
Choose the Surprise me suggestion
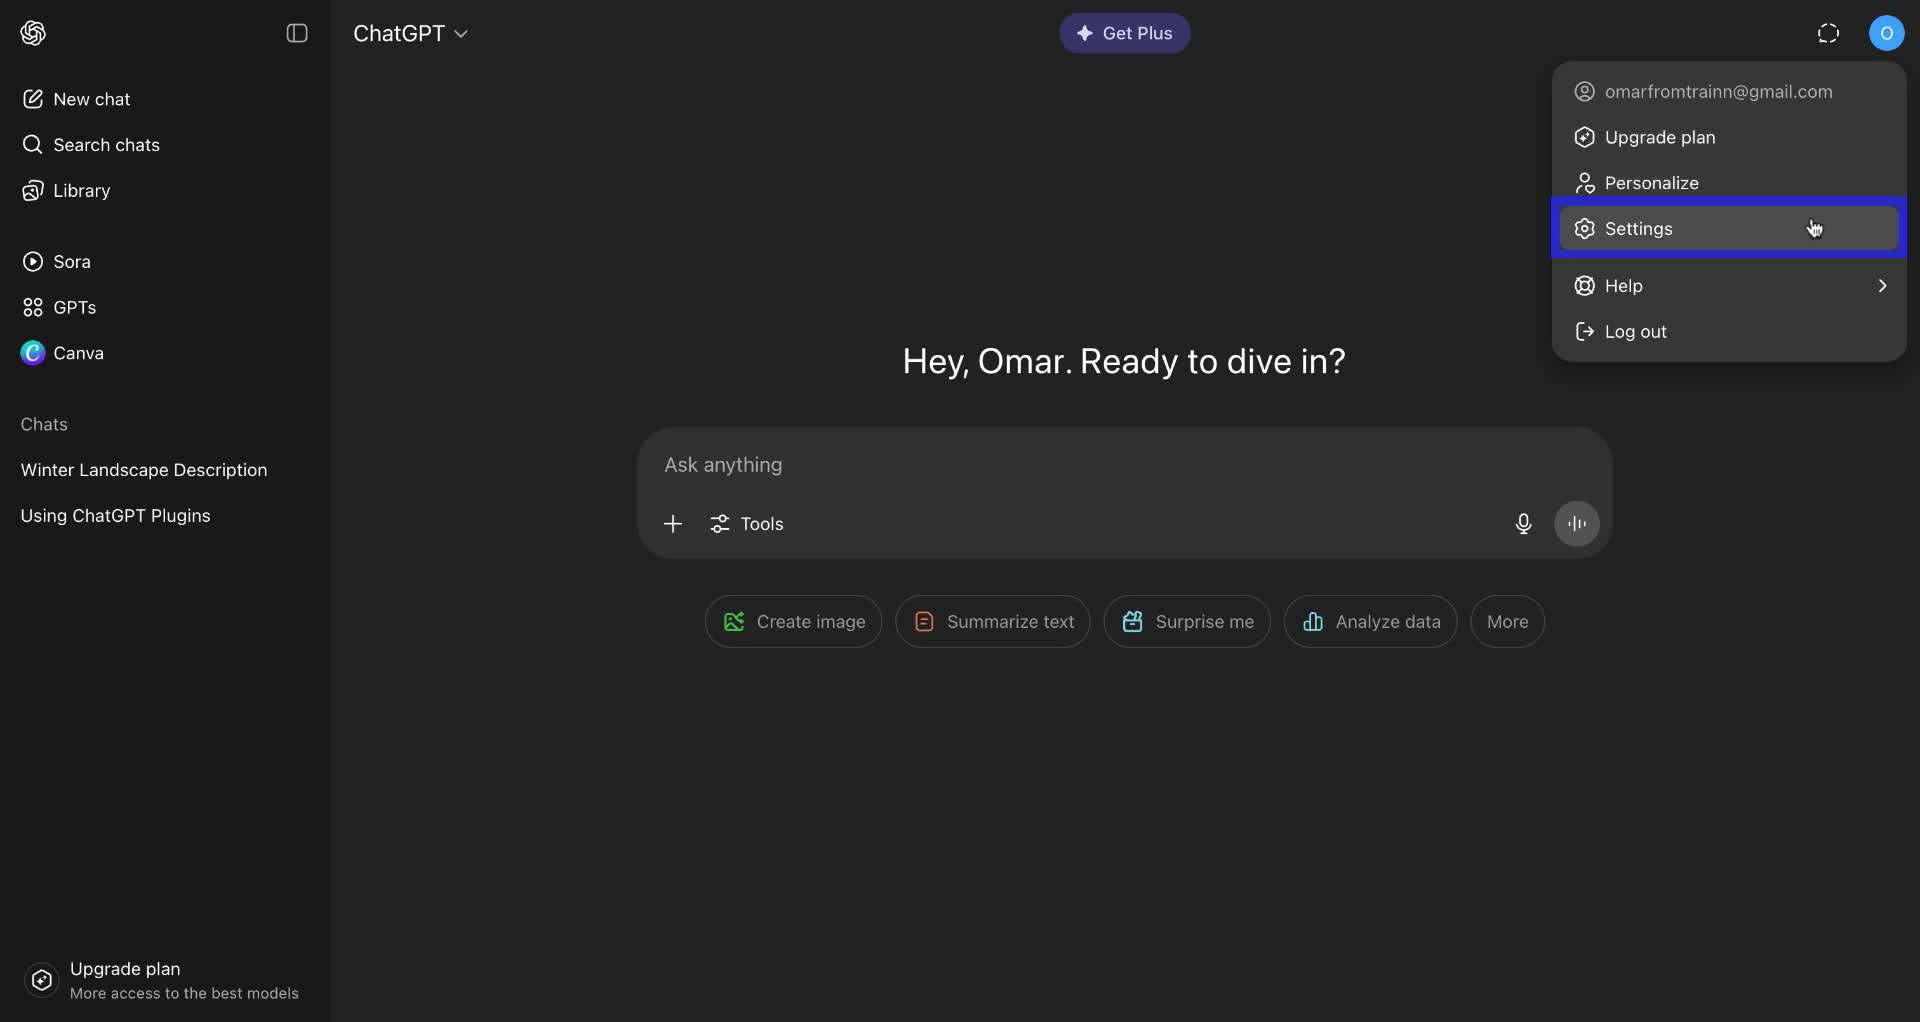click(x=1186, y=621)
